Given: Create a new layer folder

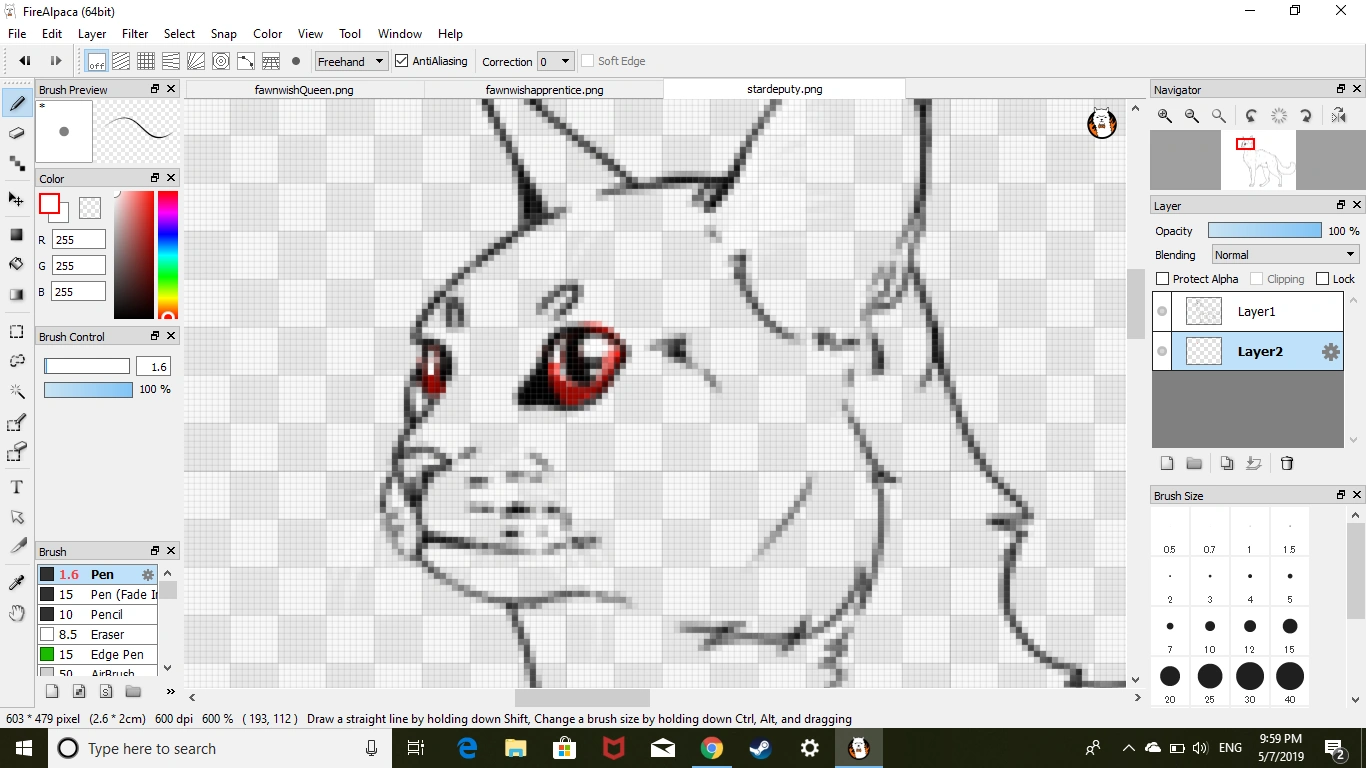Looking at the screenshot, I should (1194, 463).
